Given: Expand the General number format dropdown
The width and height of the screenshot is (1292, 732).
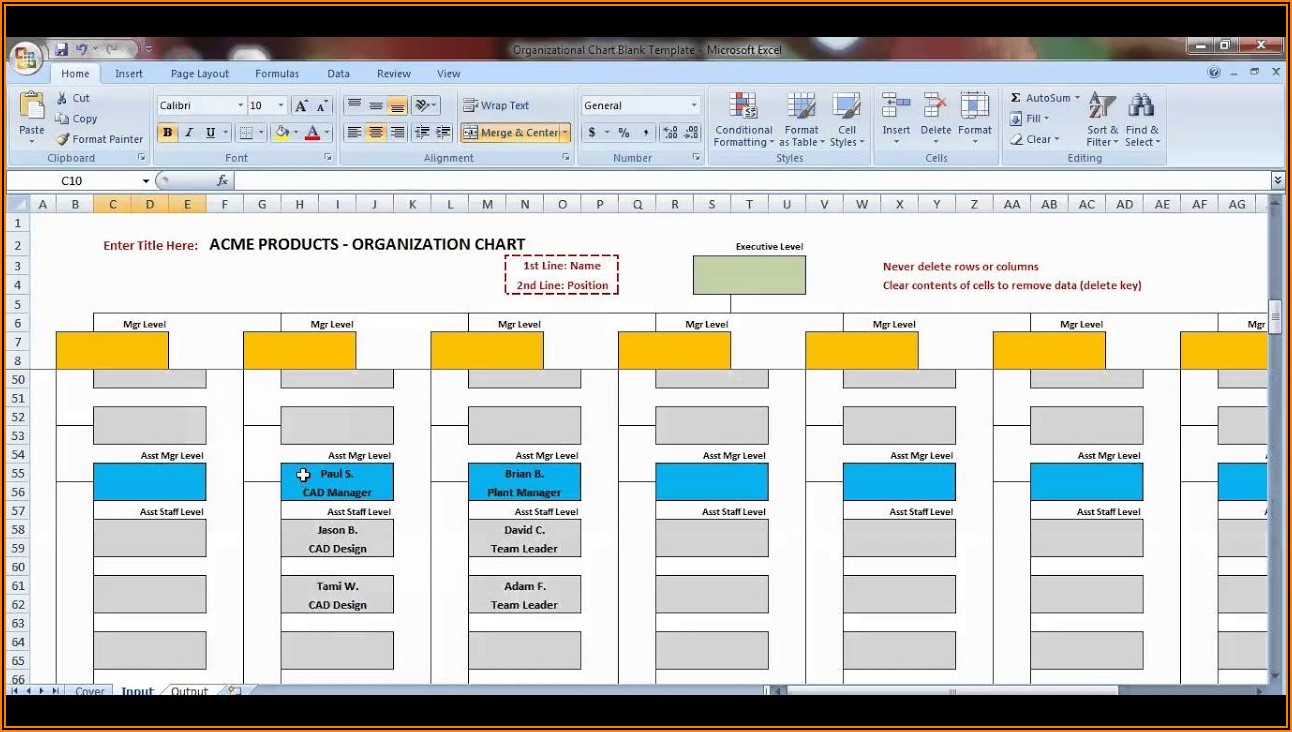Looking at the screenshot, I should 694,106.
